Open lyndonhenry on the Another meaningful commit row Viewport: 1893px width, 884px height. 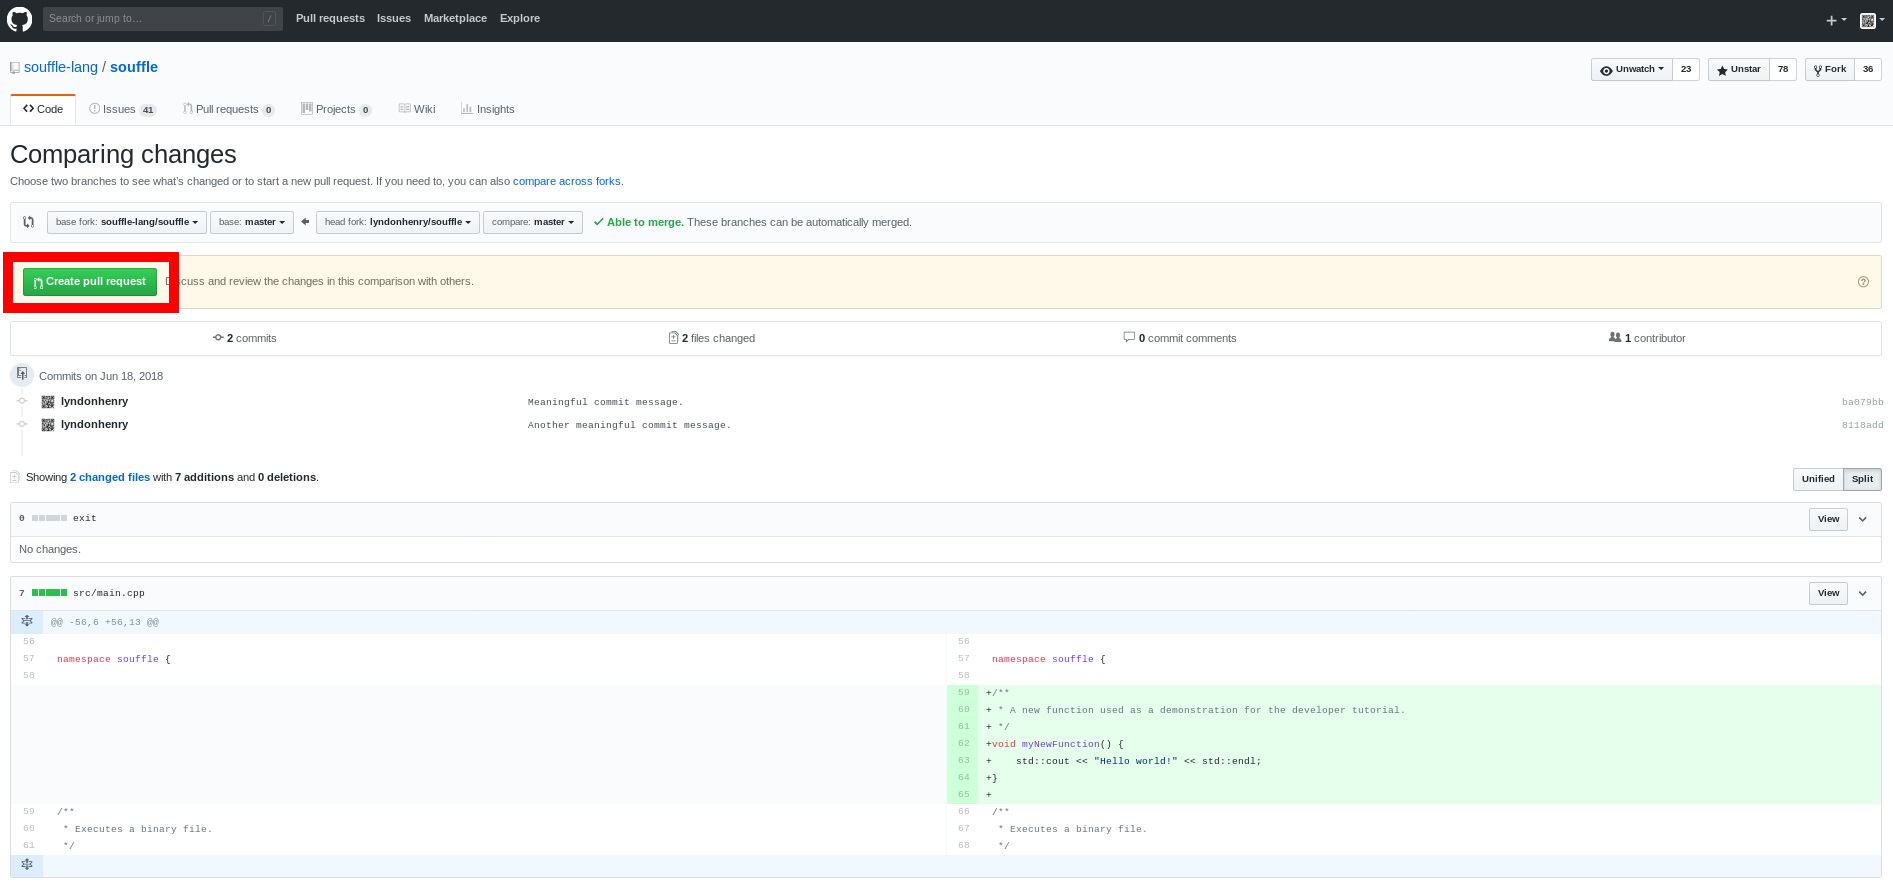click(x=94, y=424)
